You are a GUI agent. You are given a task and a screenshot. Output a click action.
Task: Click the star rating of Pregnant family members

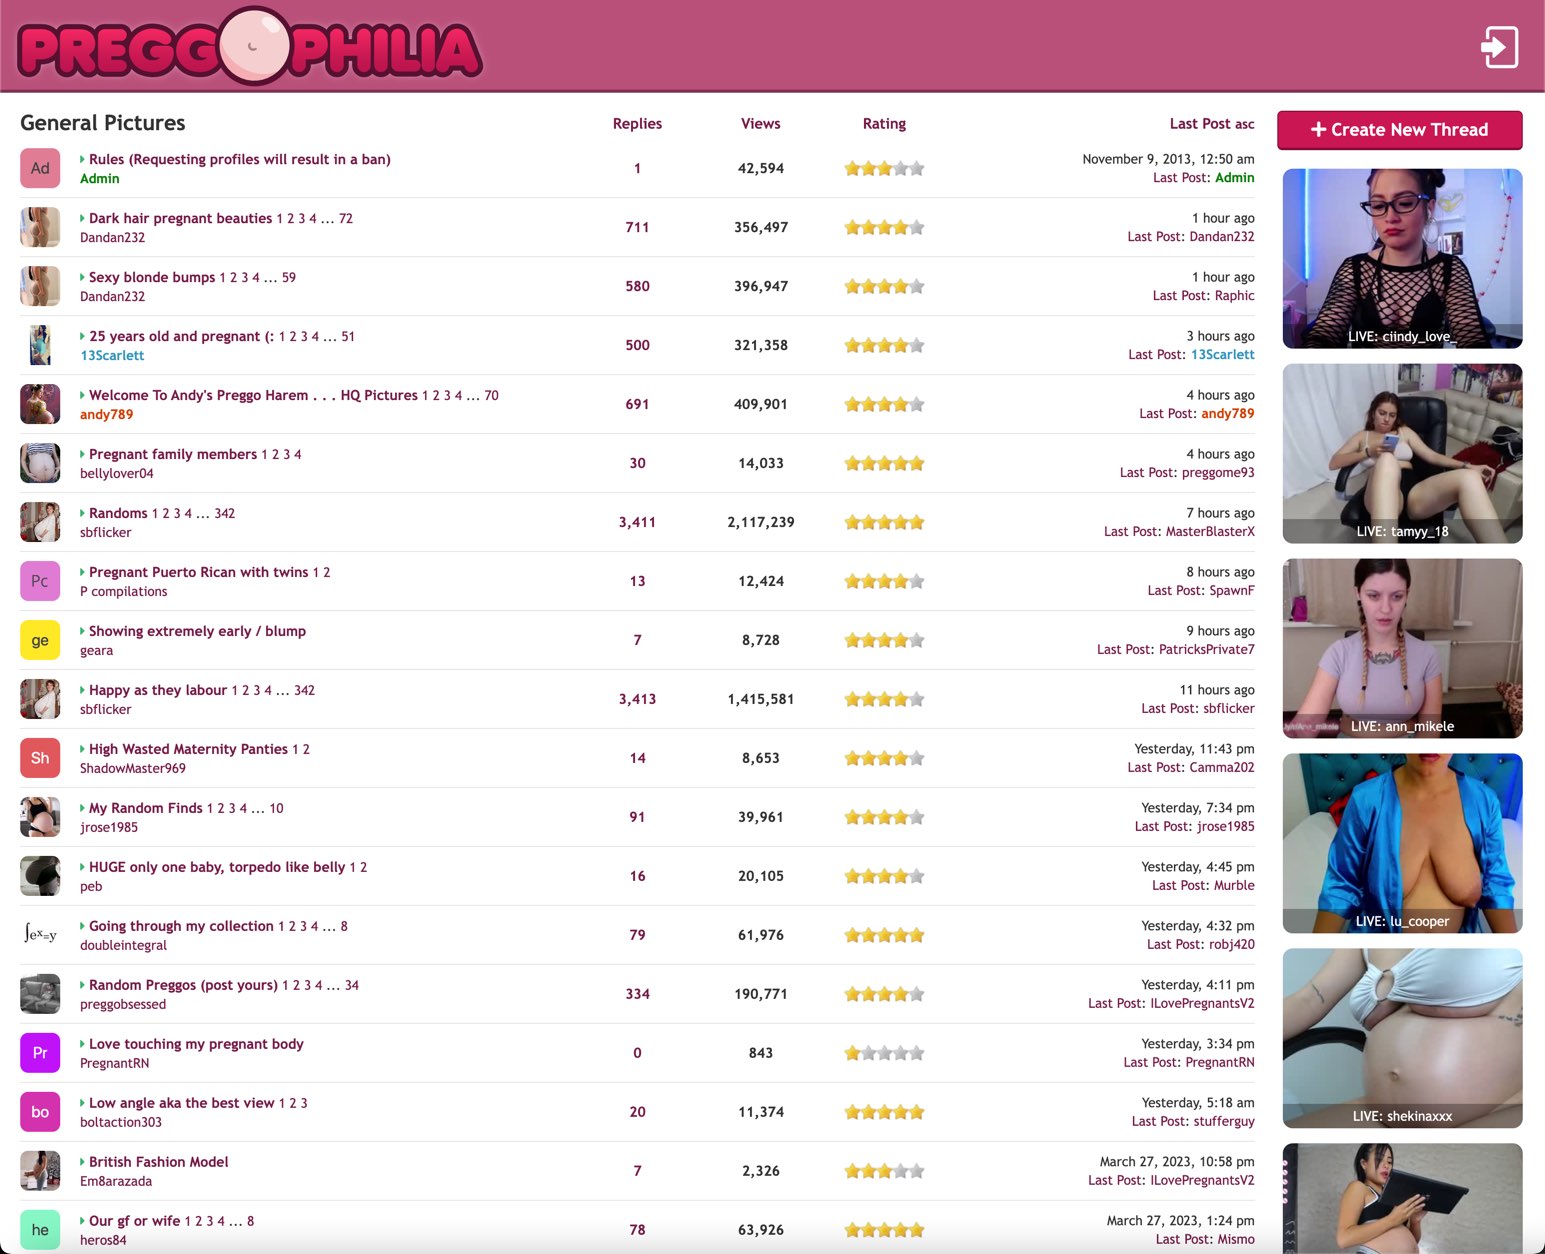coord(884,463)
